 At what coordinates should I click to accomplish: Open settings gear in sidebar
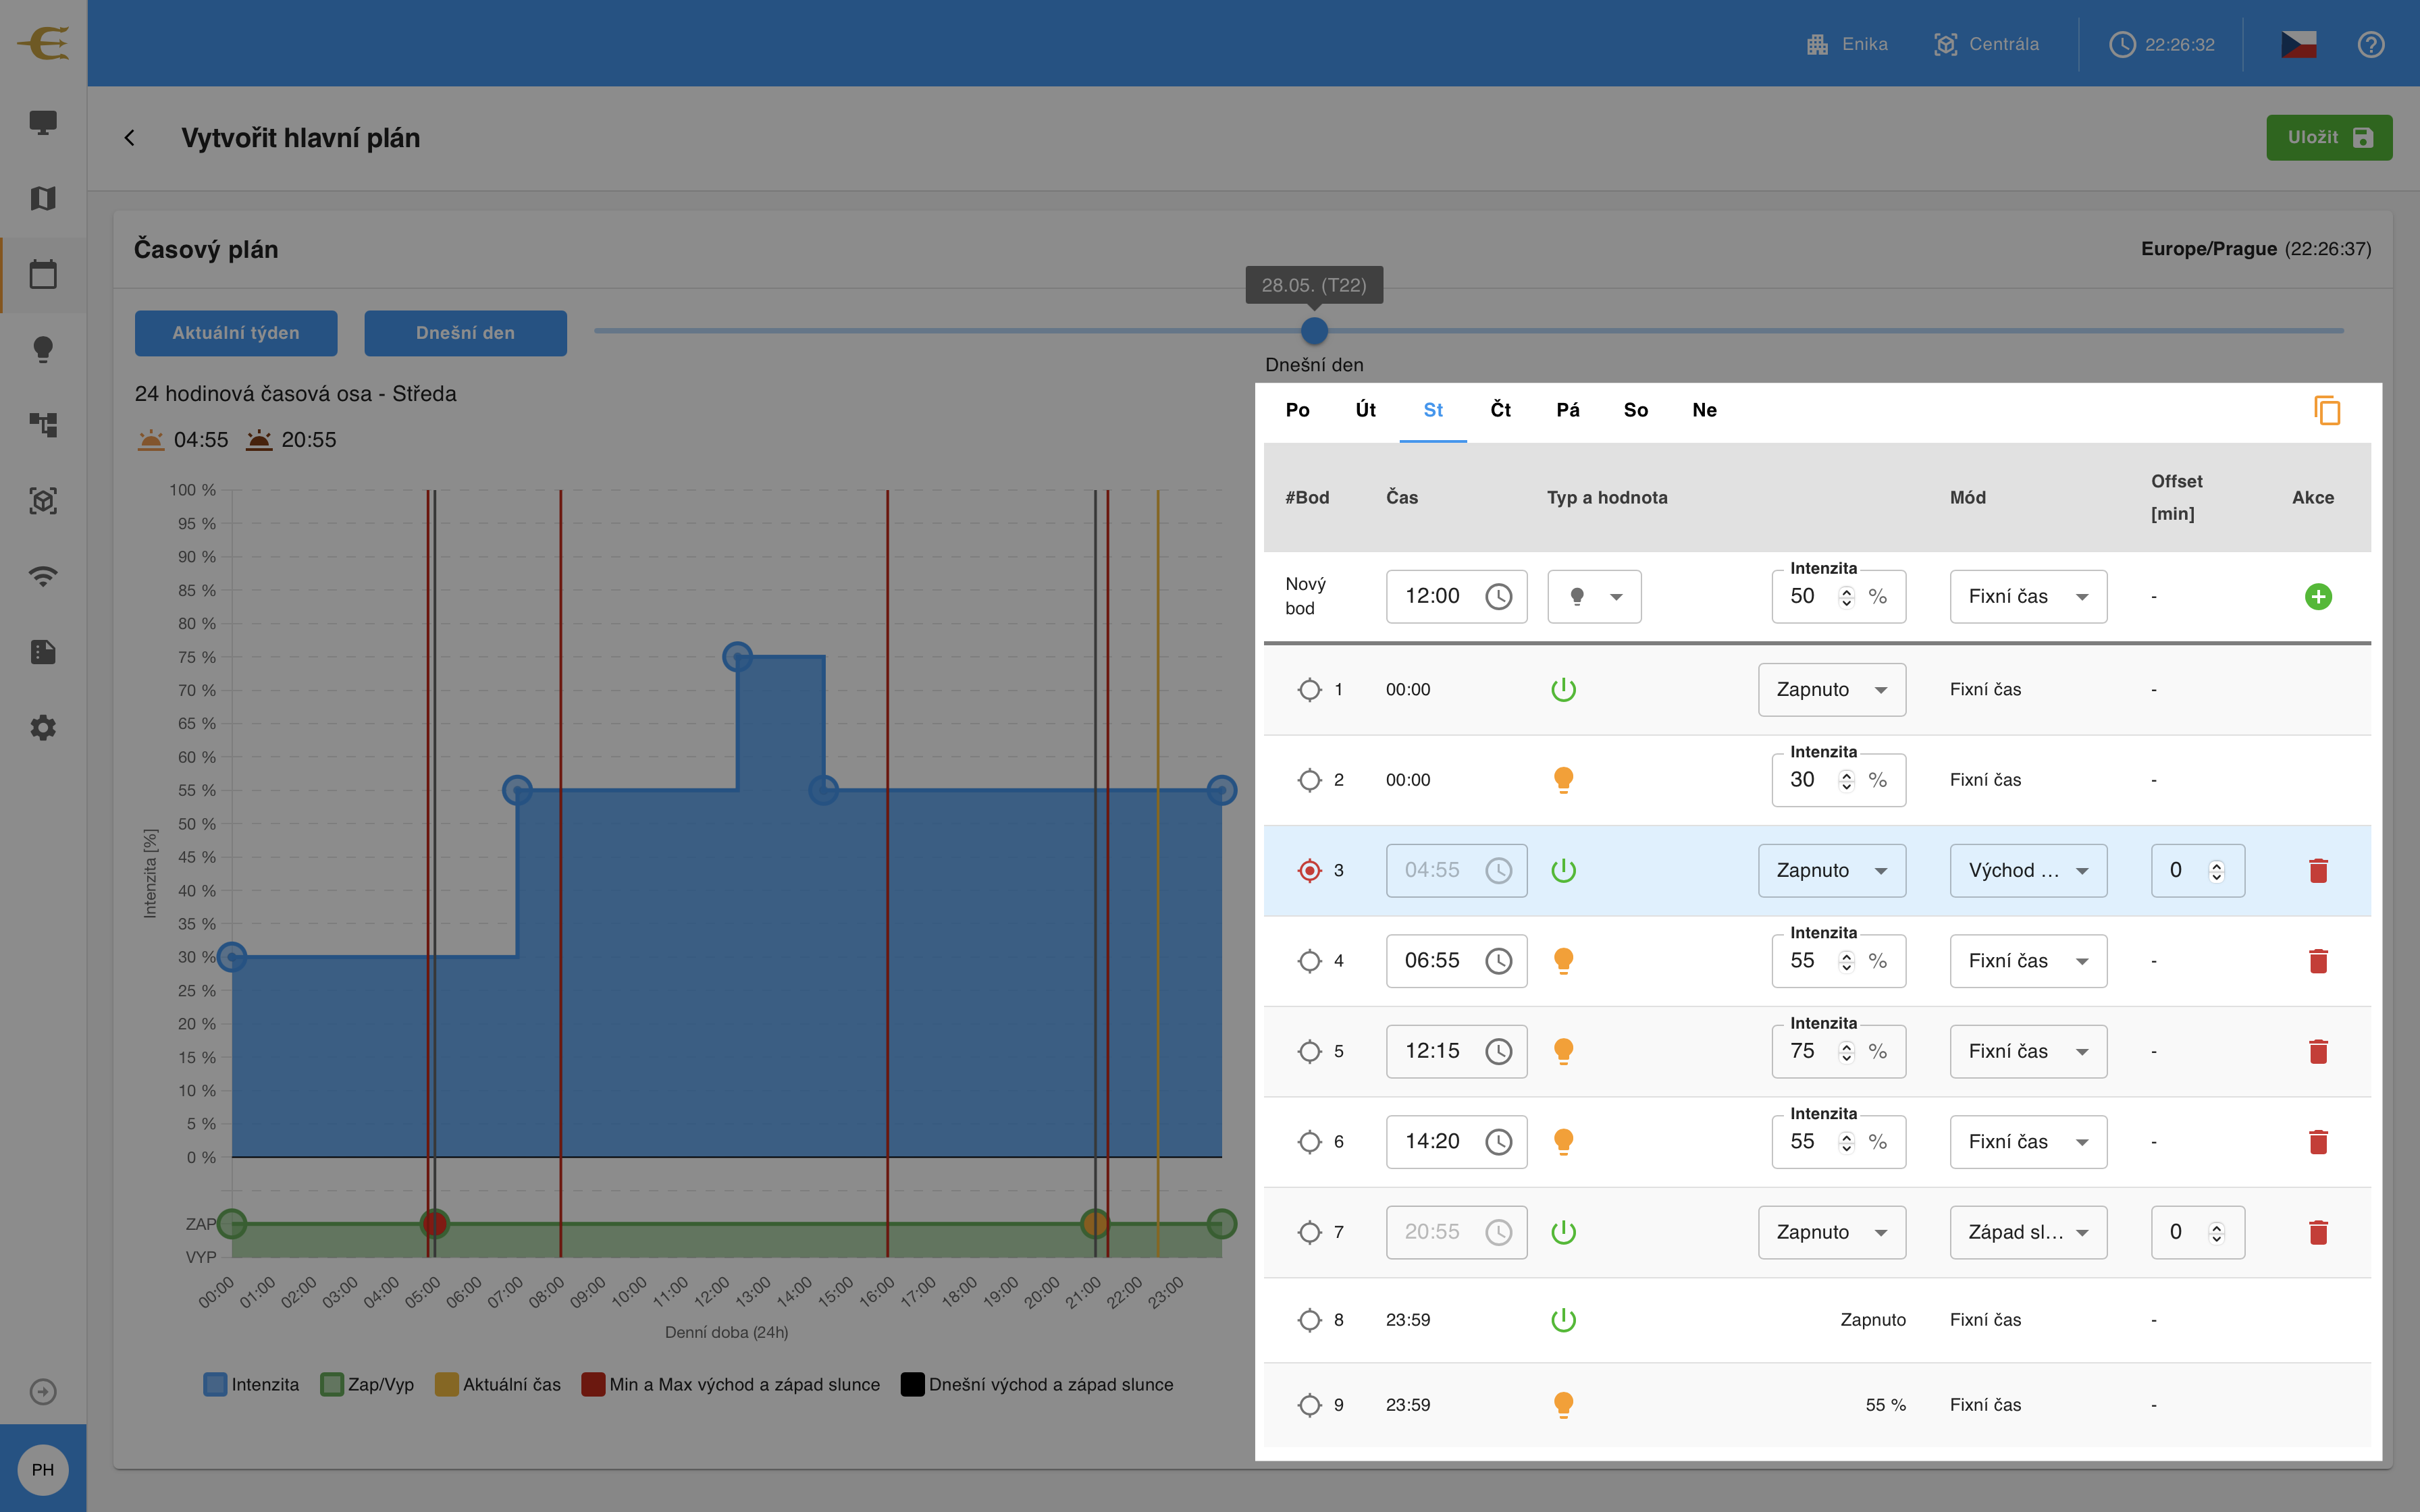click(43, 727)
